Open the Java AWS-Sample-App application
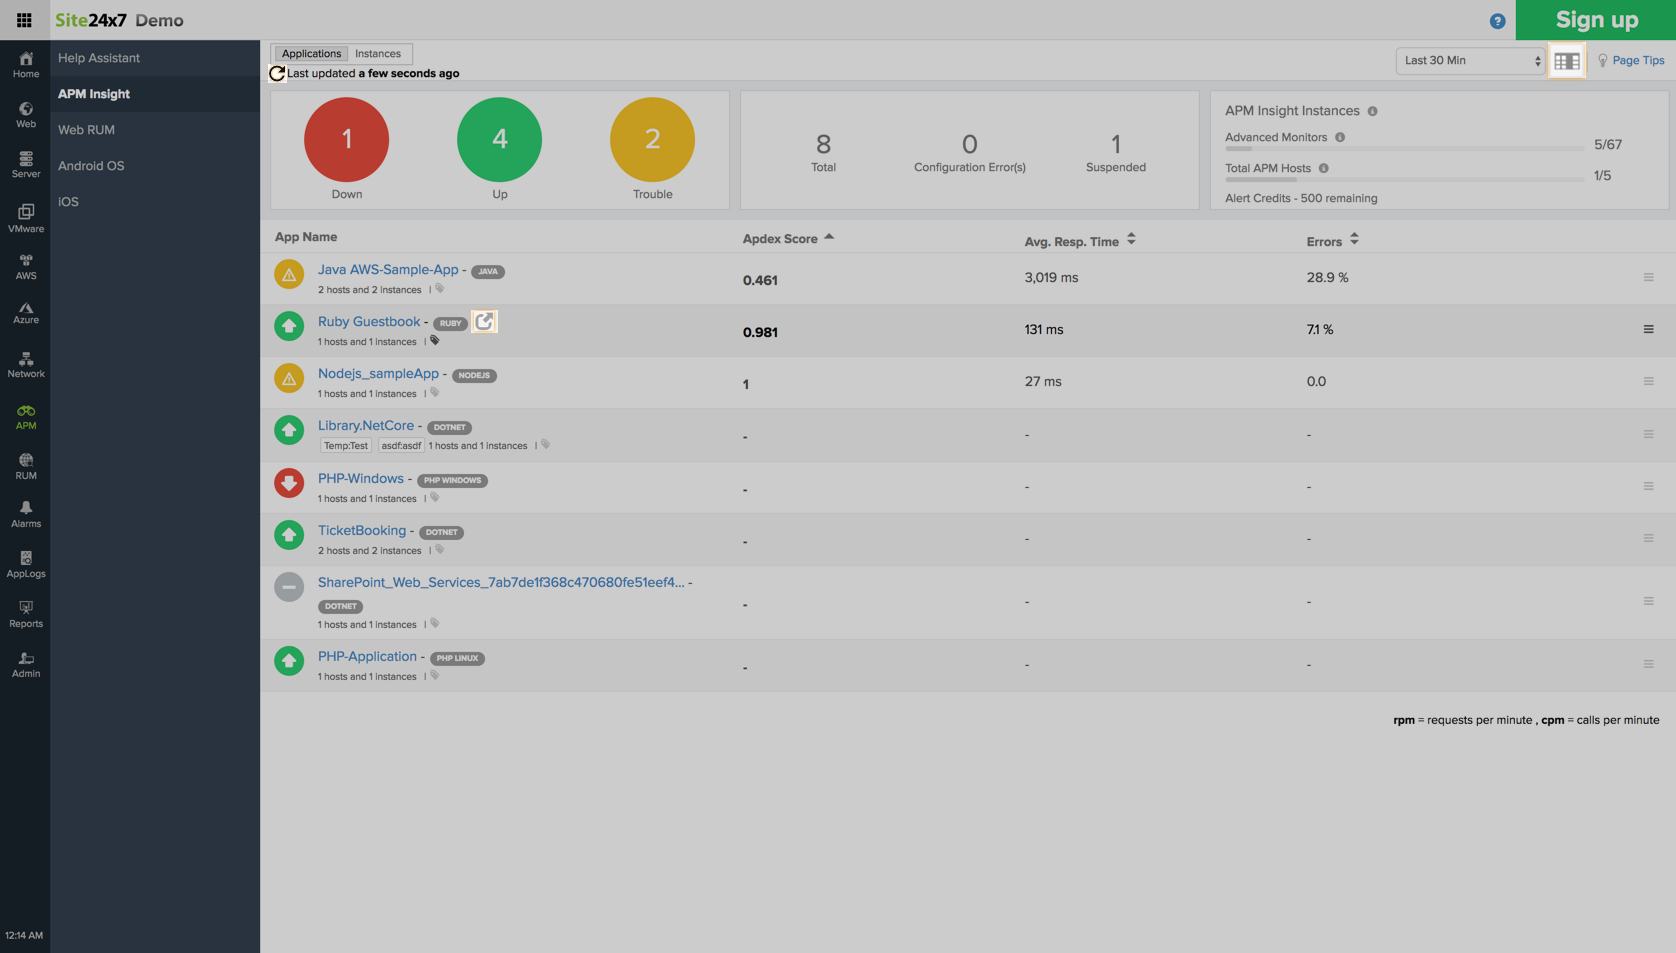1676x953 pixels. (388, 269)
